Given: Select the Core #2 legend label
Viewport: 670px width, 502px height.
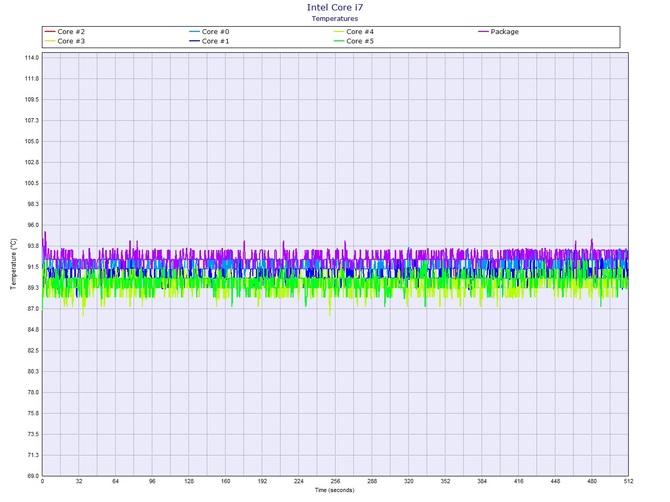Looking at the screenshot, I should [x=72, y=32].
